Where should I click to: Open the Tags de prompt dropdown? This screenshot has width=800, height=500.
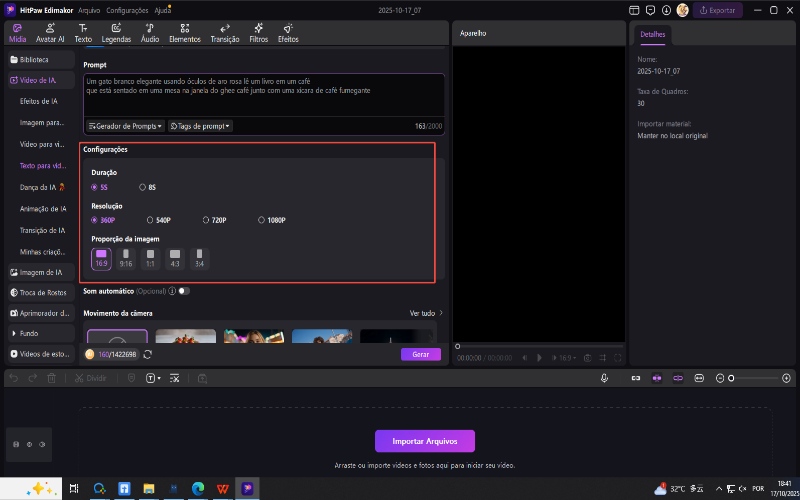click(200, 126)
